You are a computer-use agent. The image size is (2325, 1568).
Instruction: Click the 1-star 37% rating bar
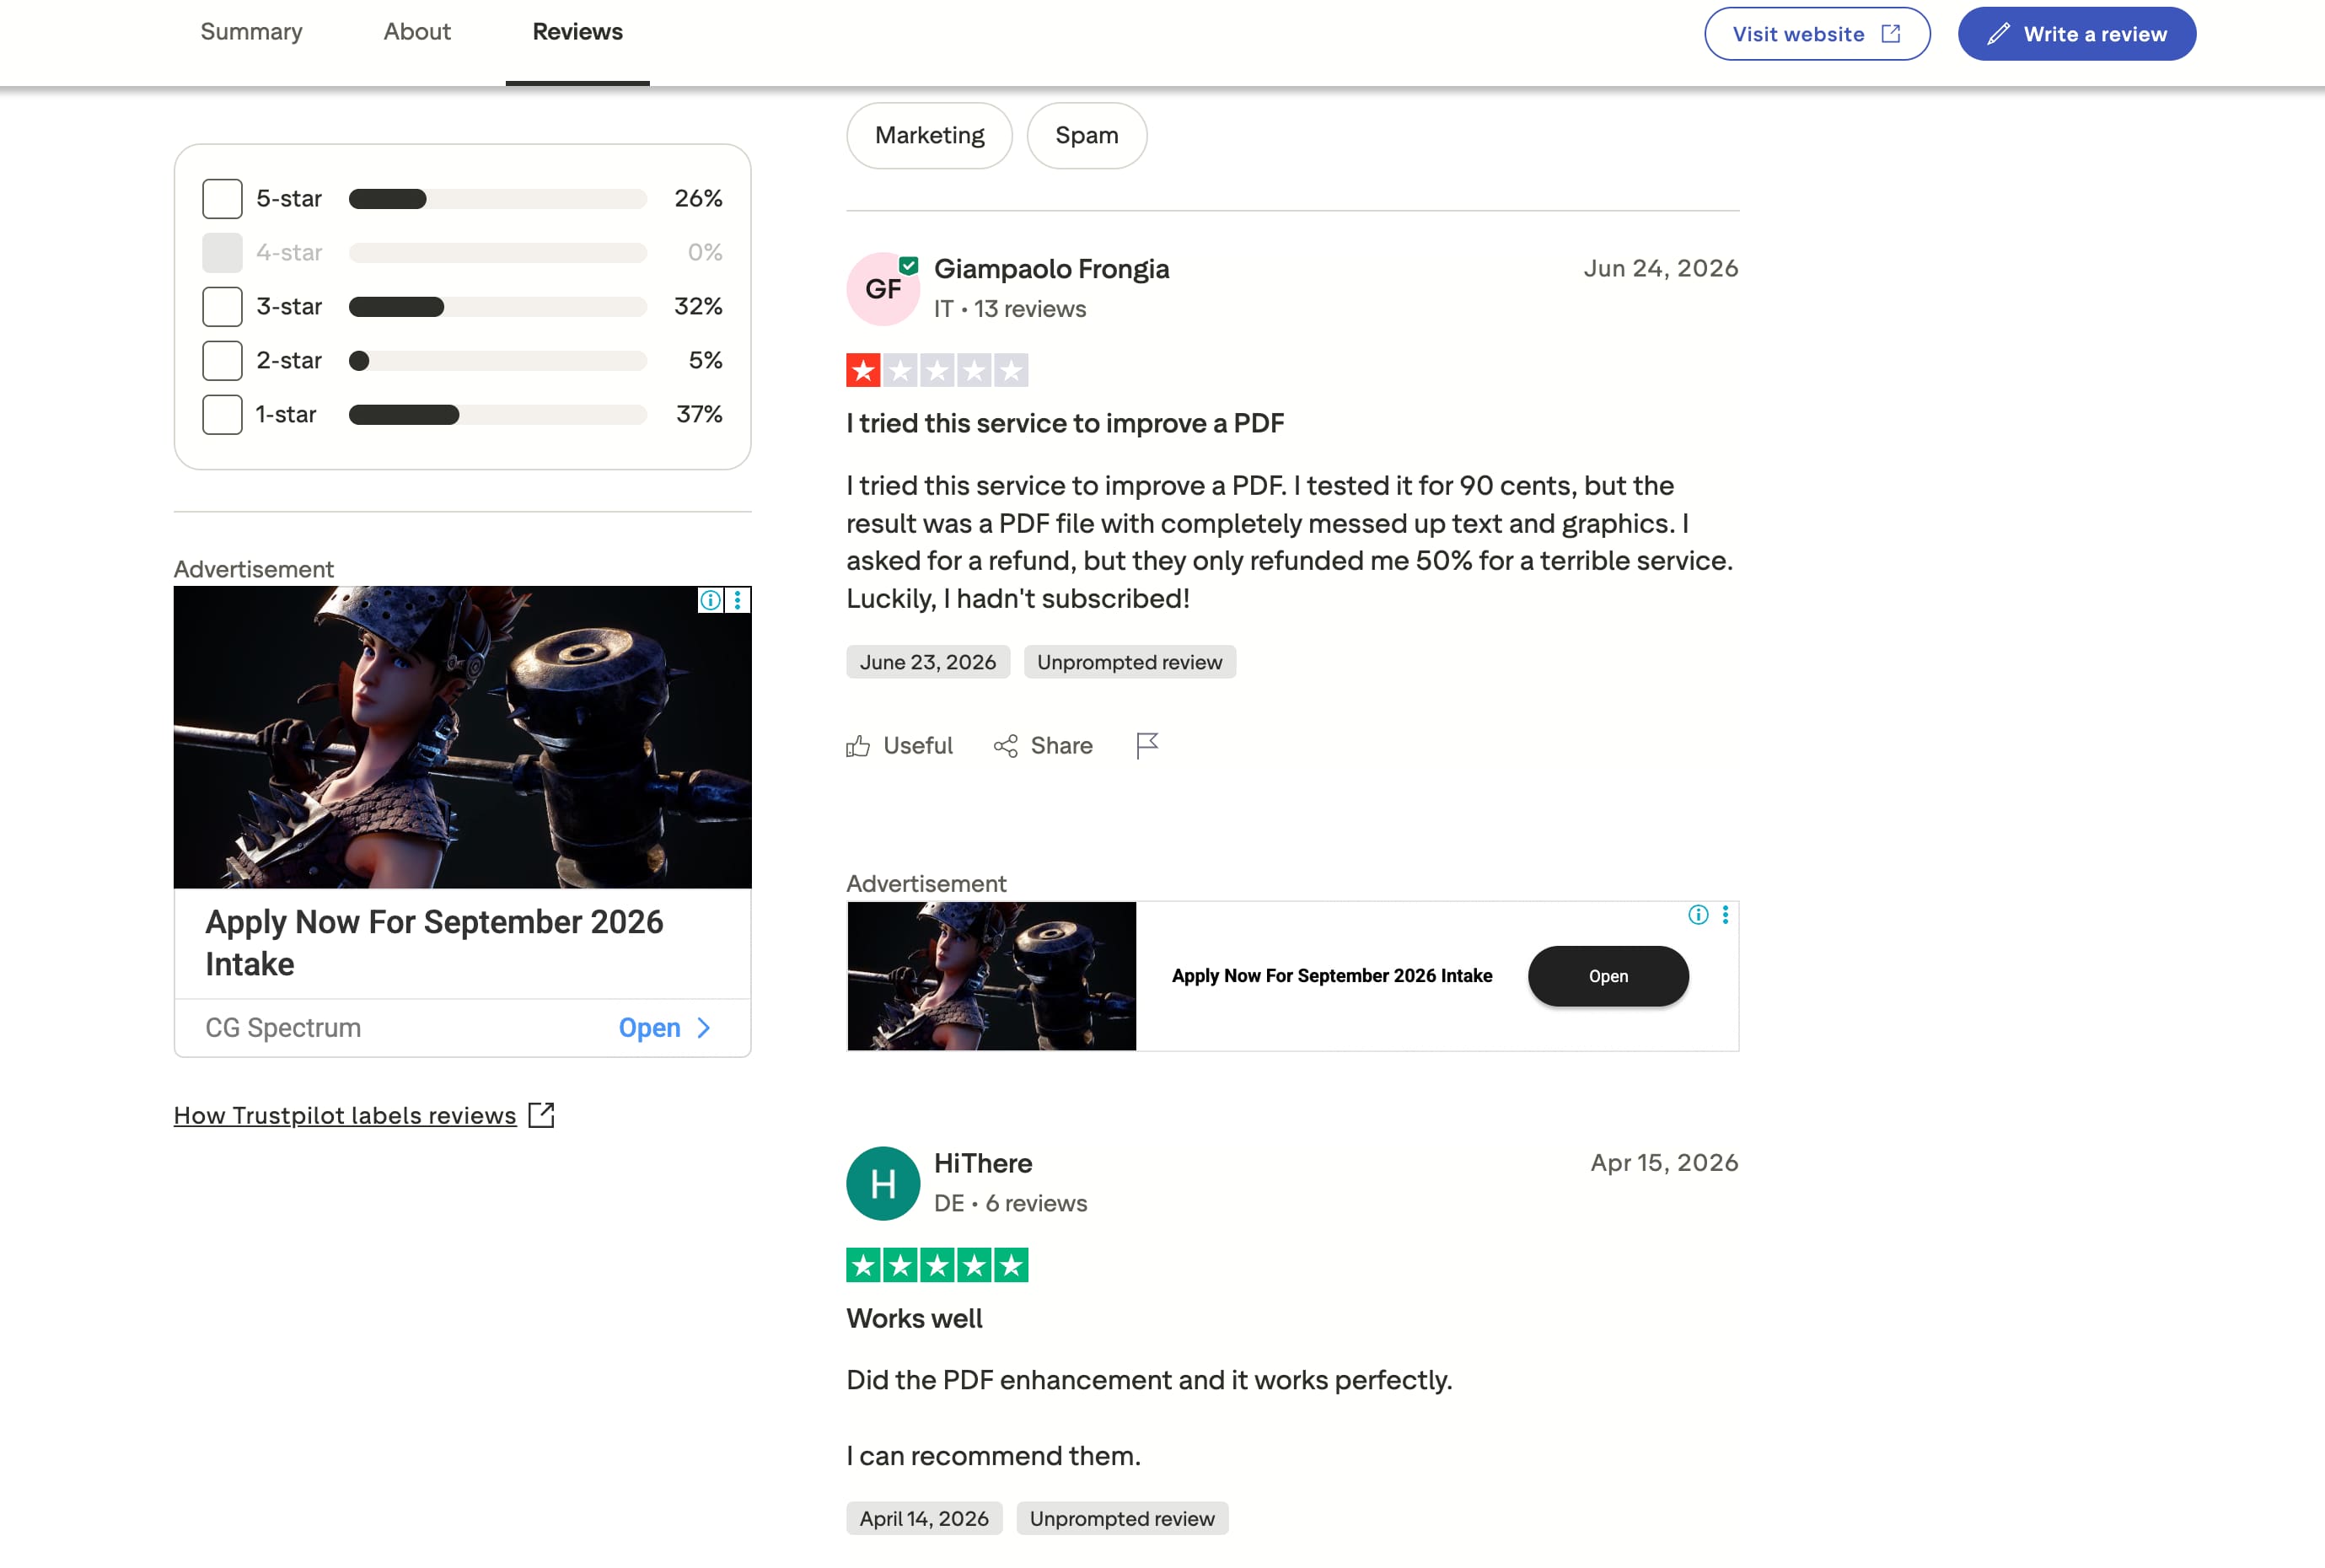(x=497, y=415)
